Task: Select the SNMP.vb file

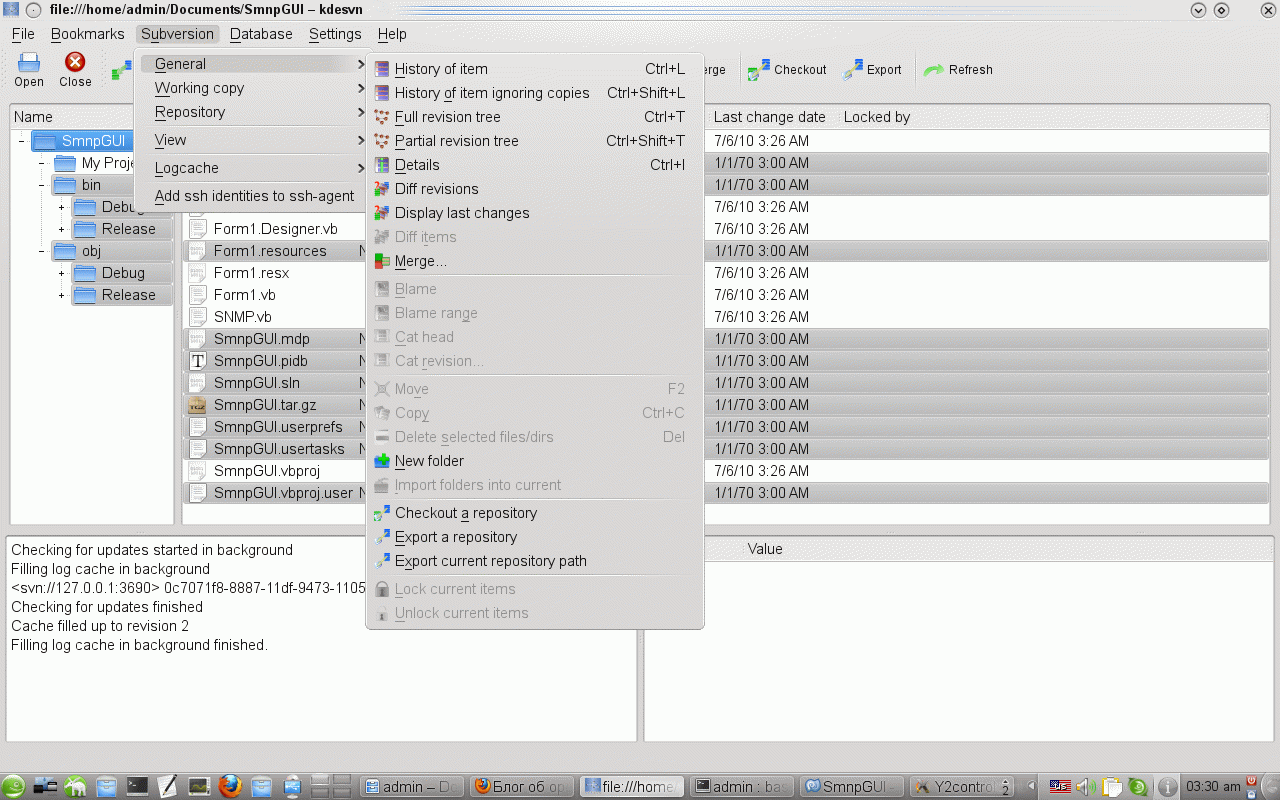Action: tap(243, 317)
